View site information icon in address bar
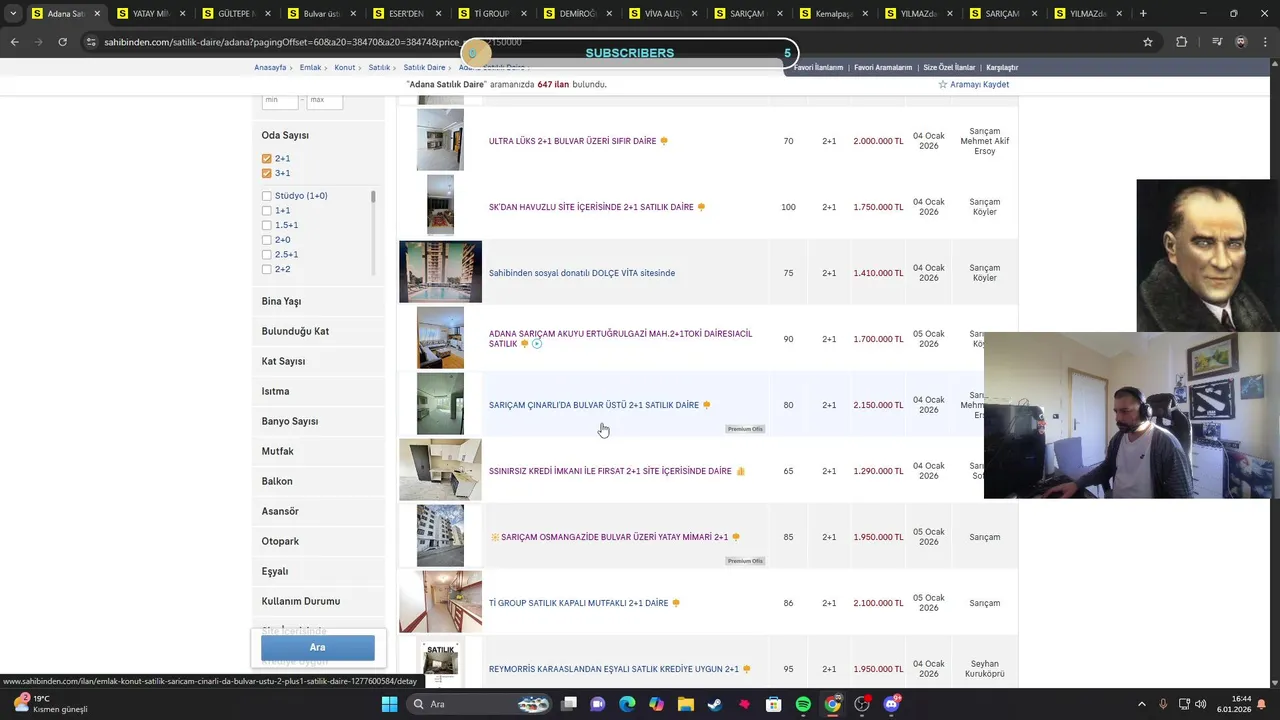Viewport: 1280px width, 720px height. 91,42
